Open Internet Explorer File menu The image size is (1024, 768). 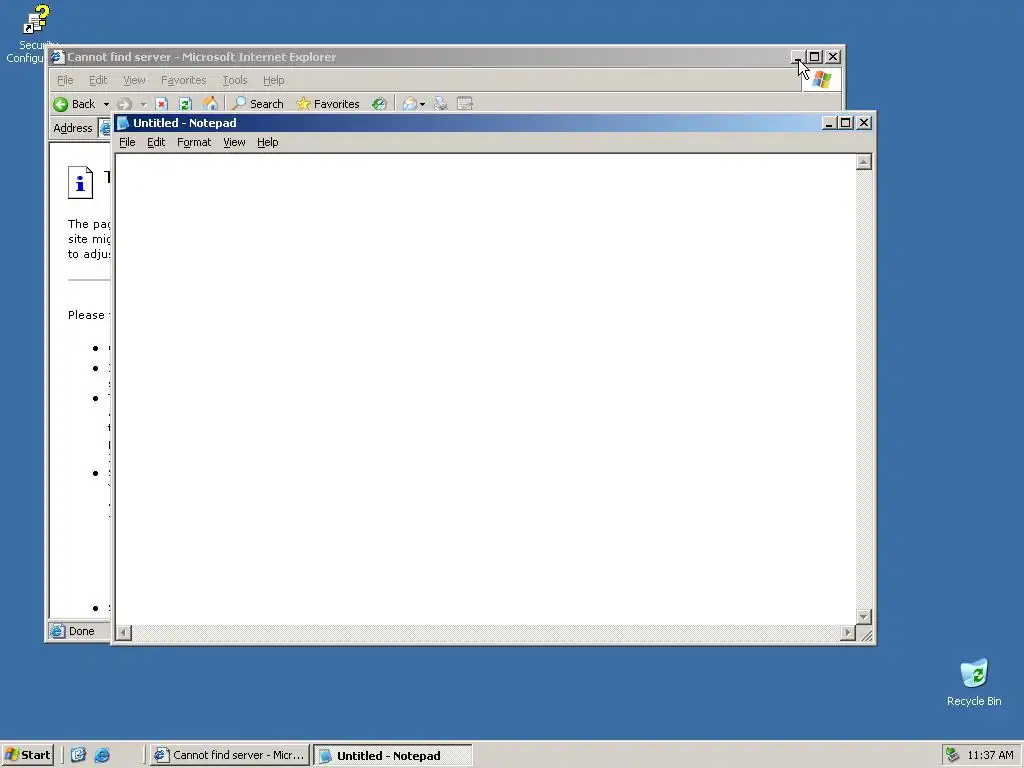click(65, 80)
